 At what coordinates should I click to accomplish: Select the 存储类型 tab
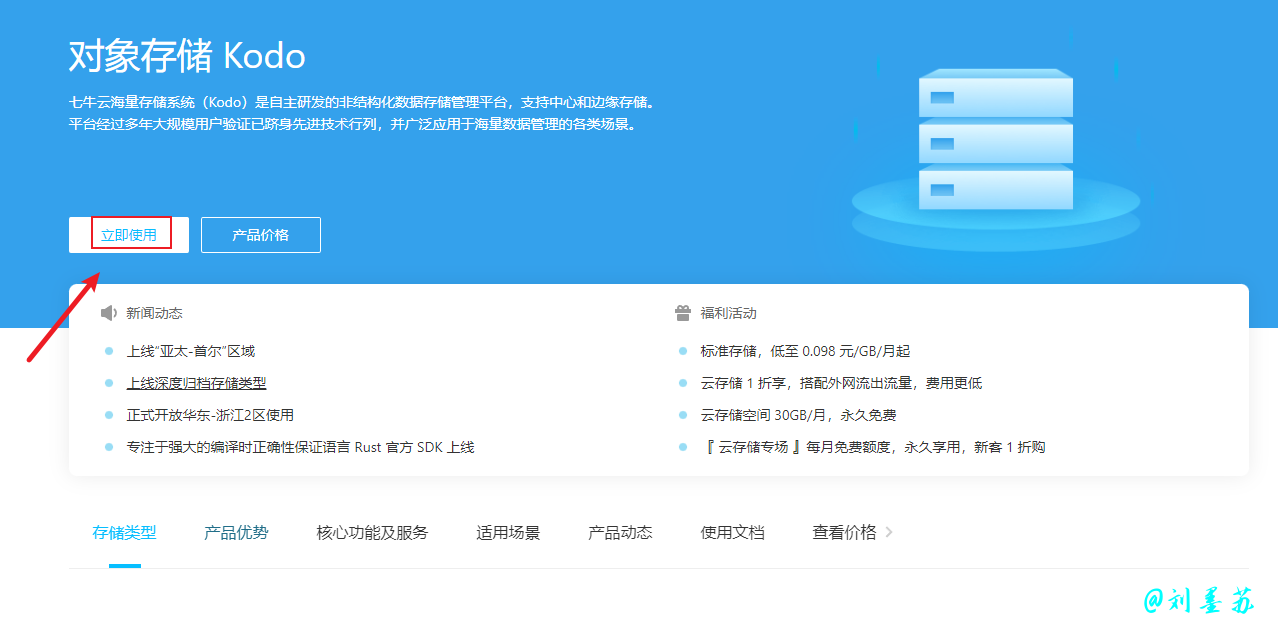click(x=125, y=533)
